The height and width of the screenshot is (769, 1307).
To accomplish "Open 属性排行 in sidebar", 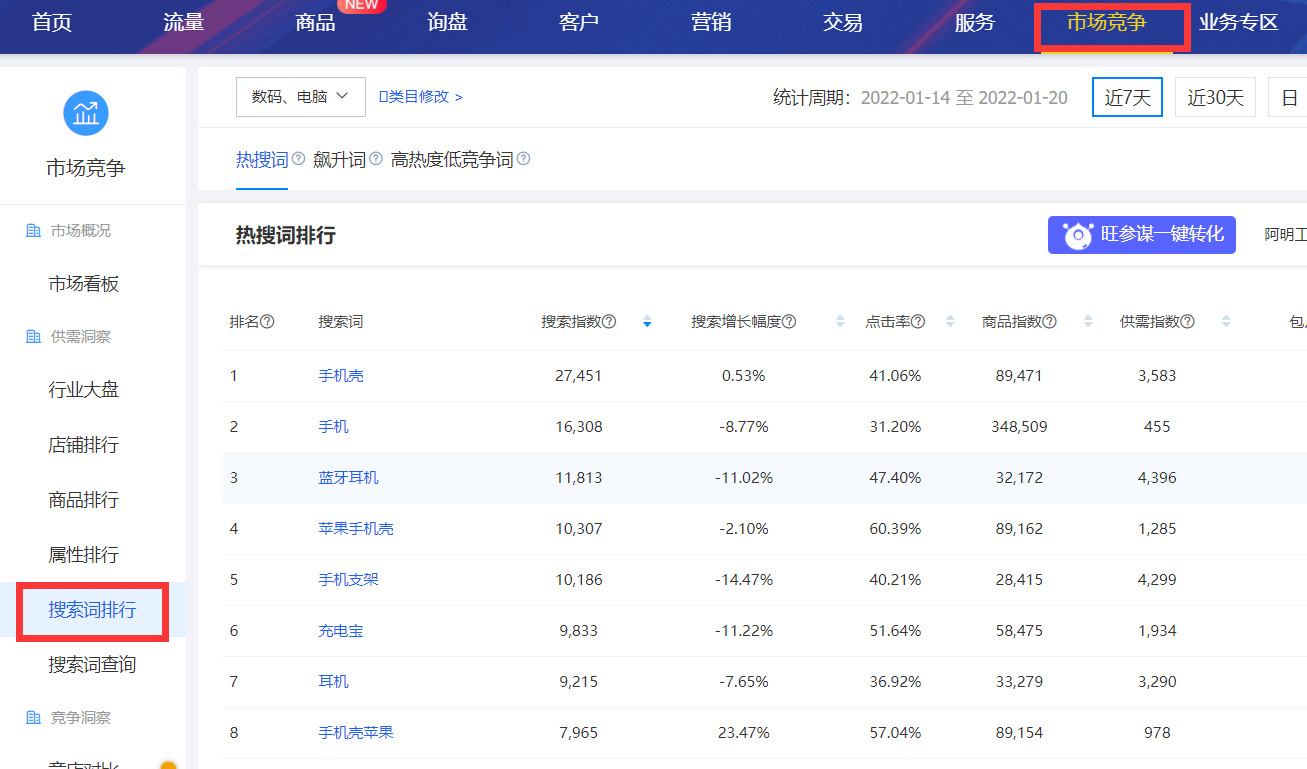I will coord(84,555).
